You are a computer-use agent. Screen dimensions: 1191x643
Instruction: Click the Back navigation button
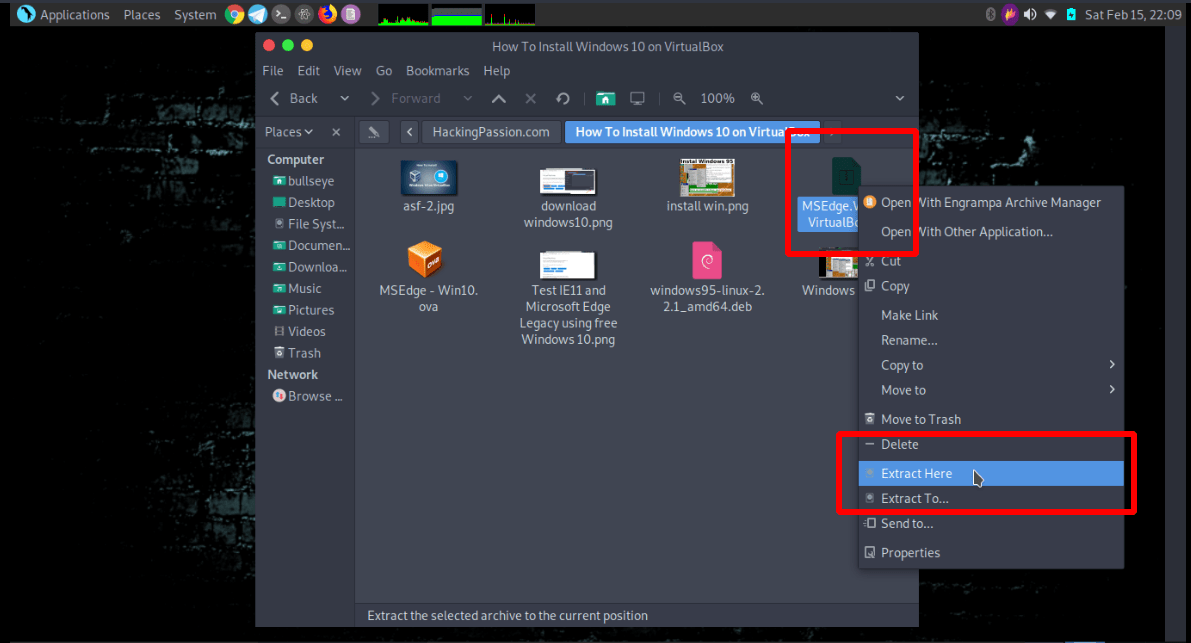(295, 99)
